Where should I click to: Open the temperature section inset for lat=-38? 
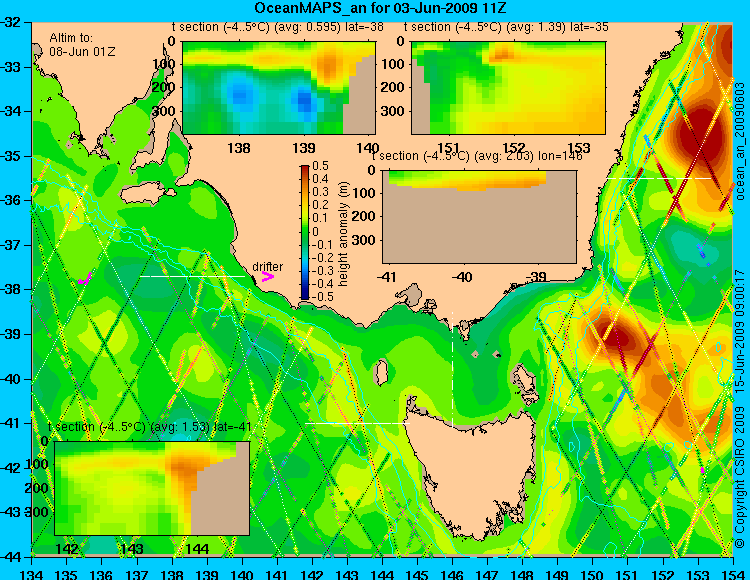279,88
